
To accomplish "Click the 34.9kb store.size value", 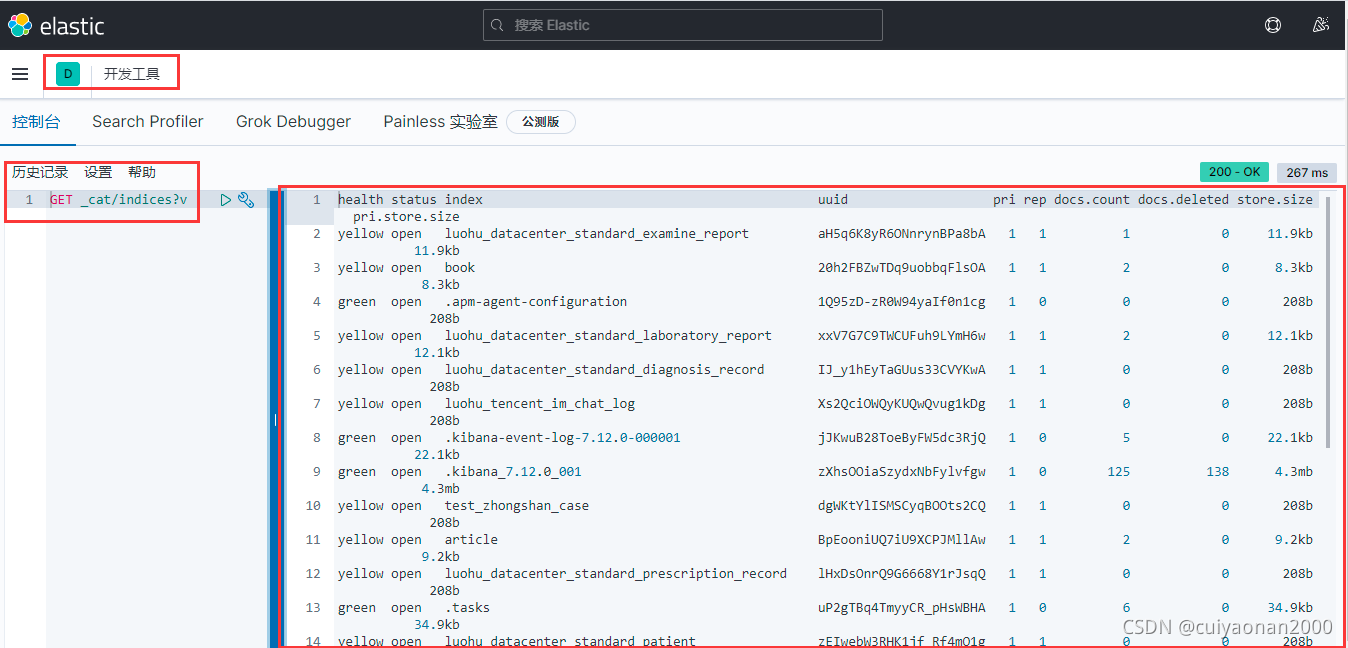I will pos(1290,608).
